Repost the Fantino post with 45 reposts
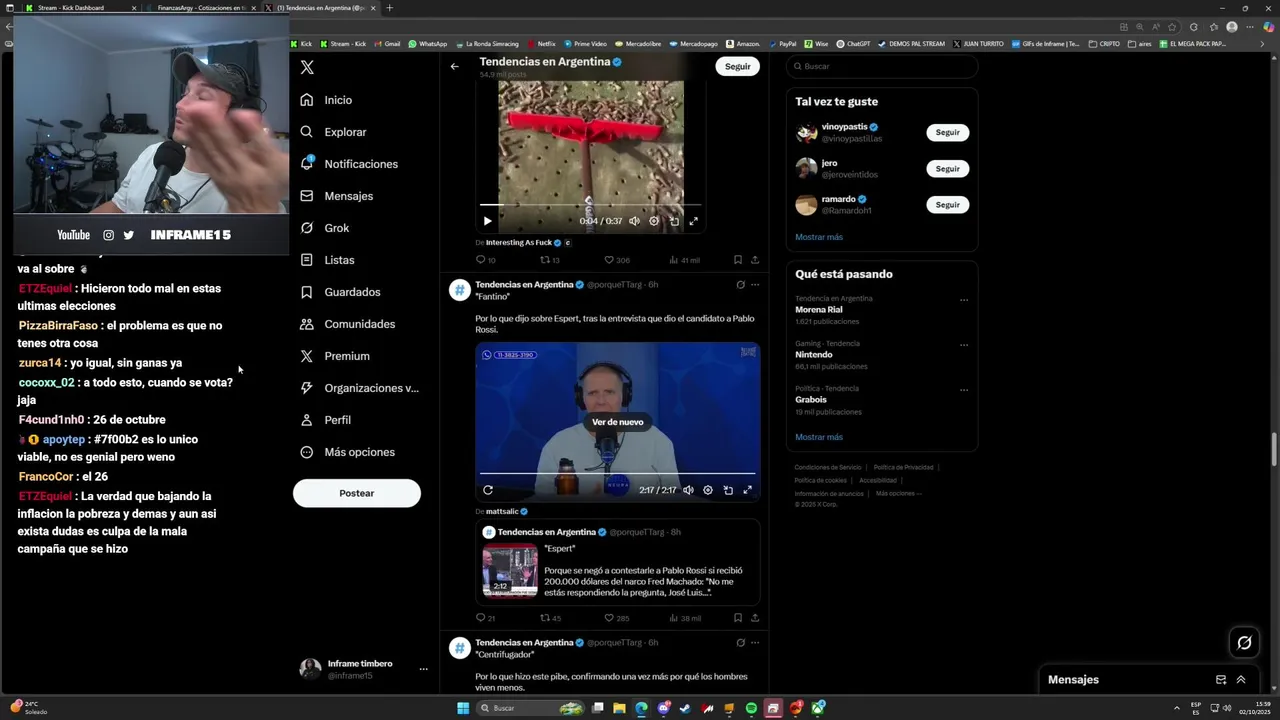Viewport: 1280px width, 720px height. coord(551,618)
